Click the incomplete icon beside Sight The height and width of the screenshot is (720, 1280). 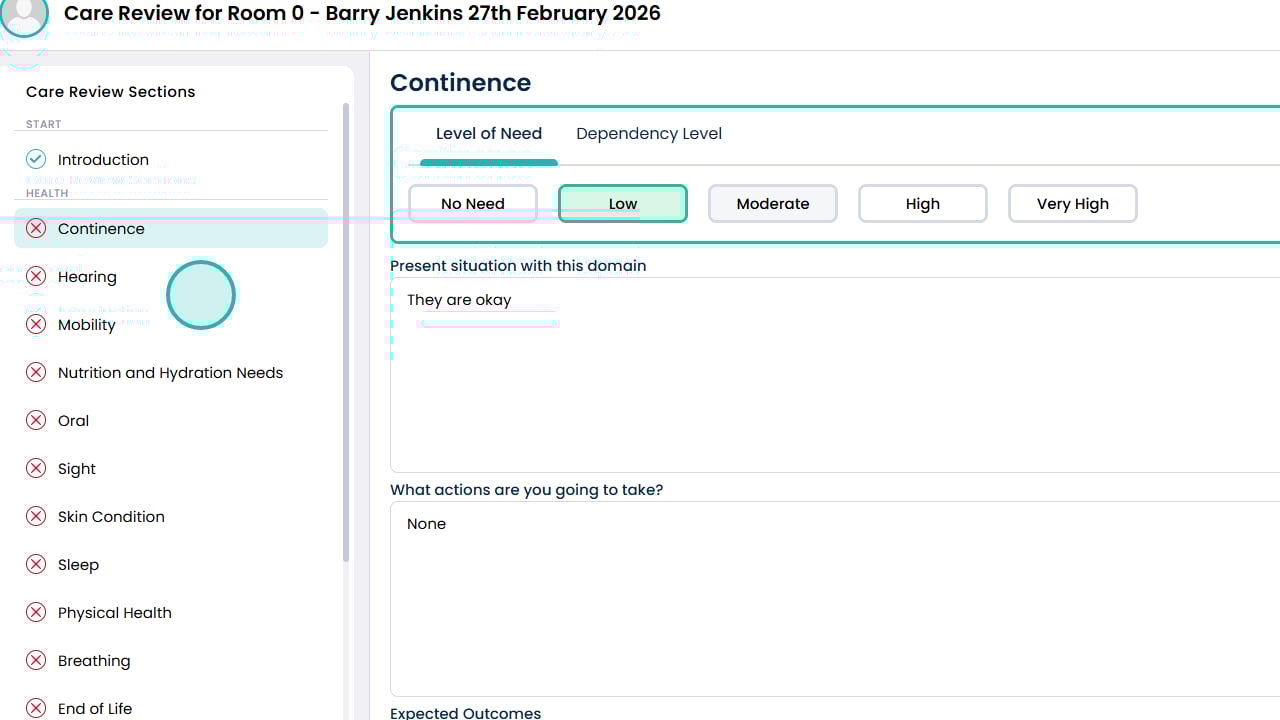pos(36,468)
